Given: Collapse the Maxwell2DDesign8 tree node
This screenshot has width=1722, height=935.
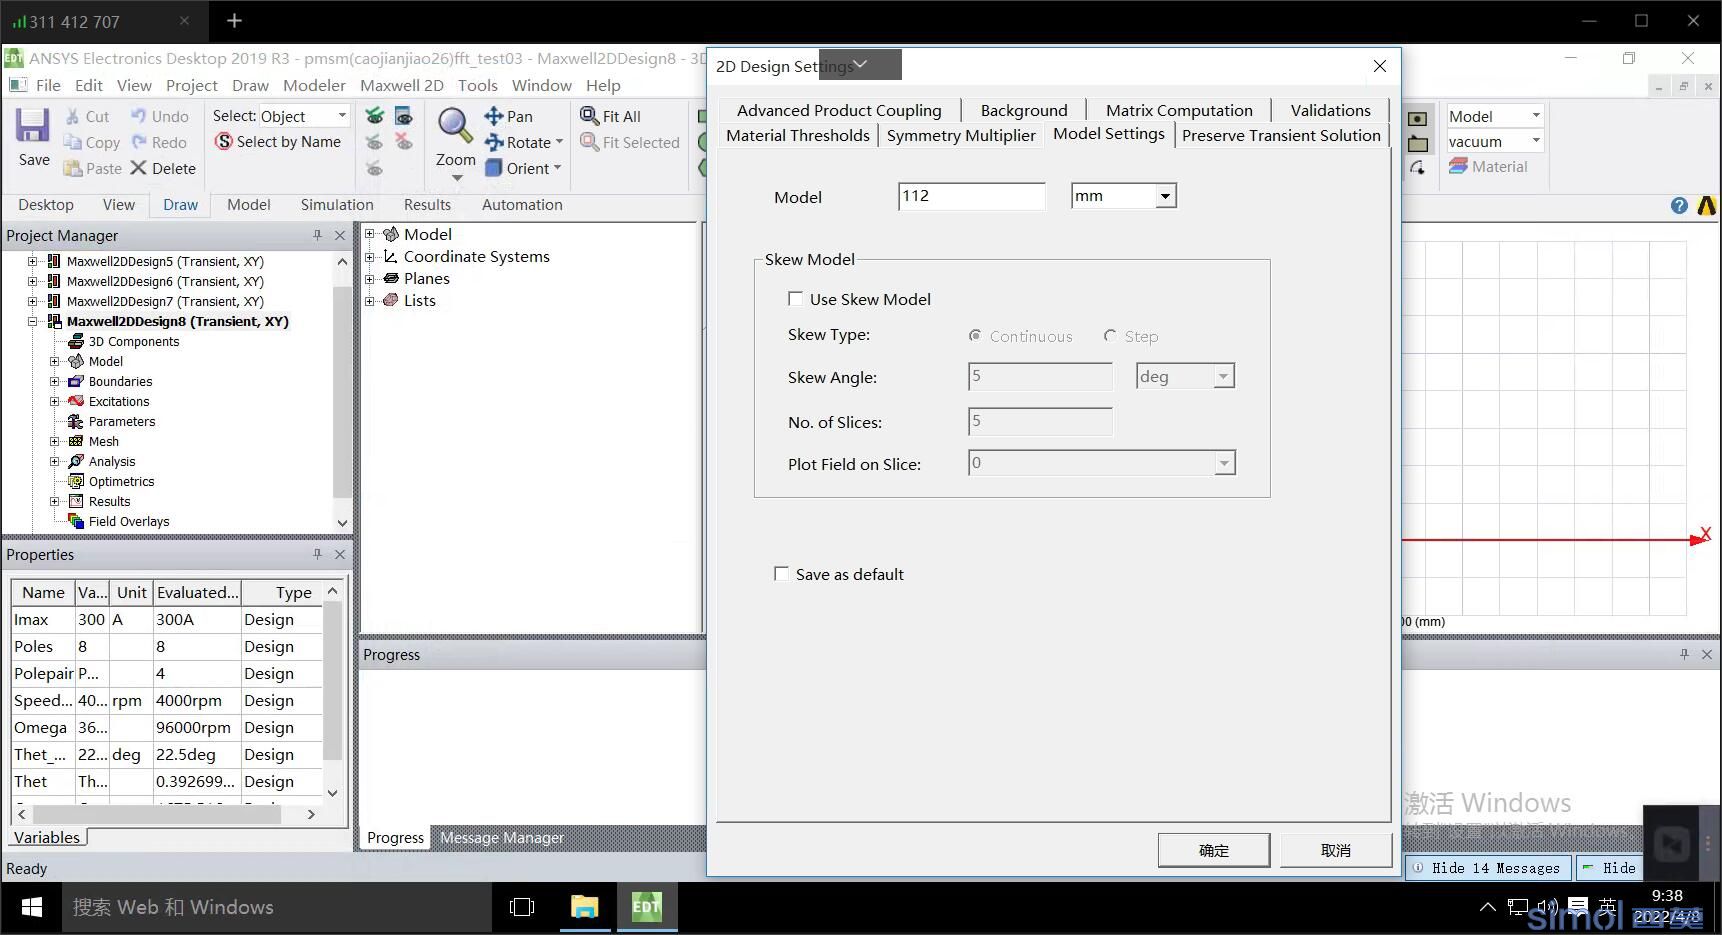Looking at the screenshot, I should (x=32, y=321).
